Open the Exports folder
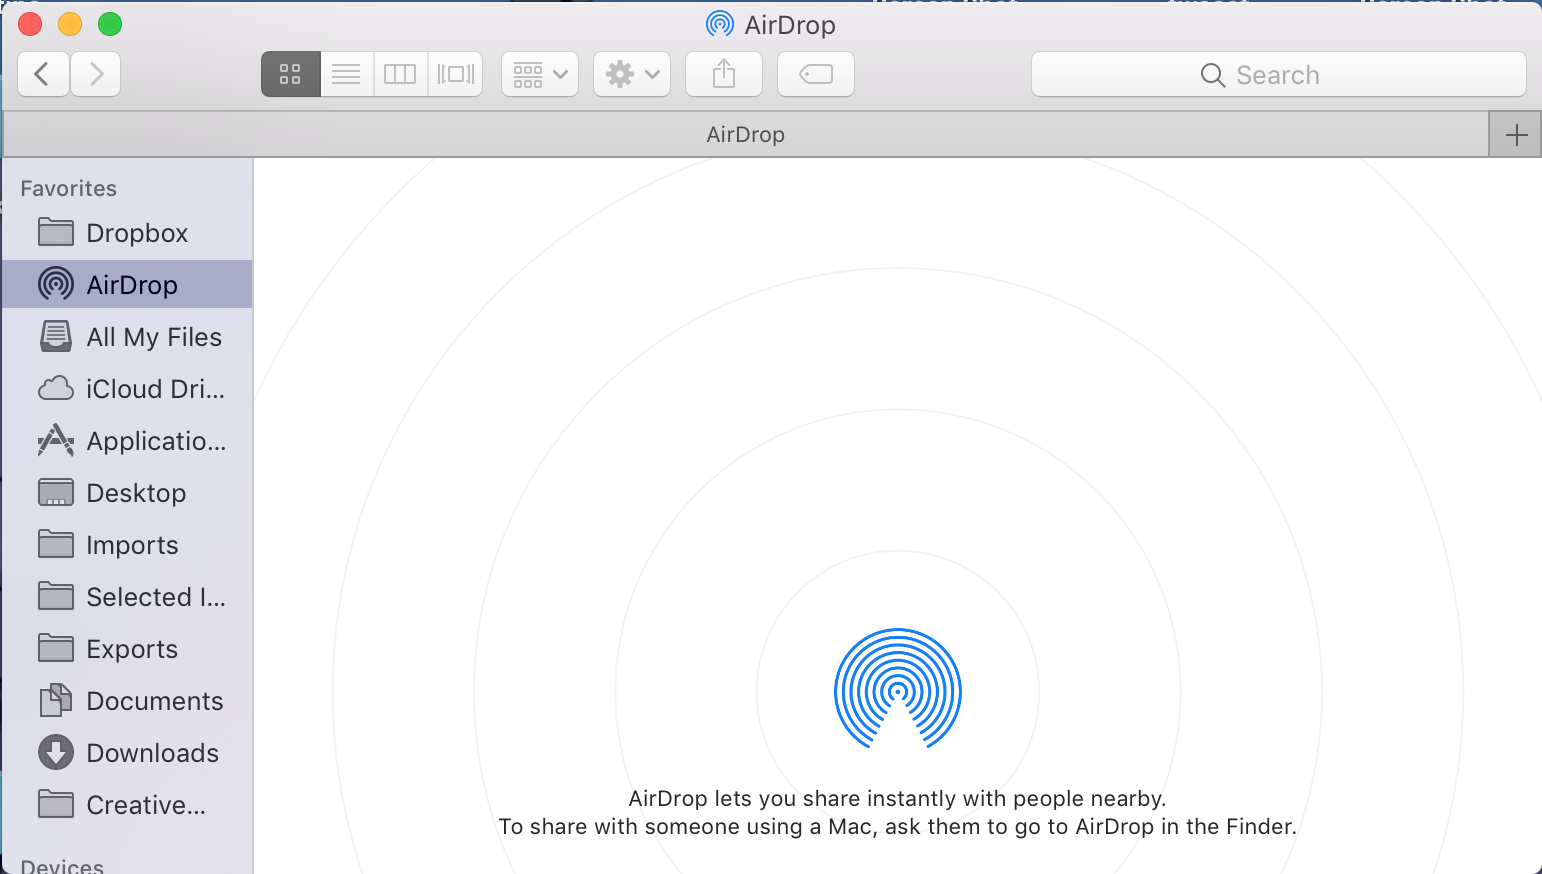 127,649
